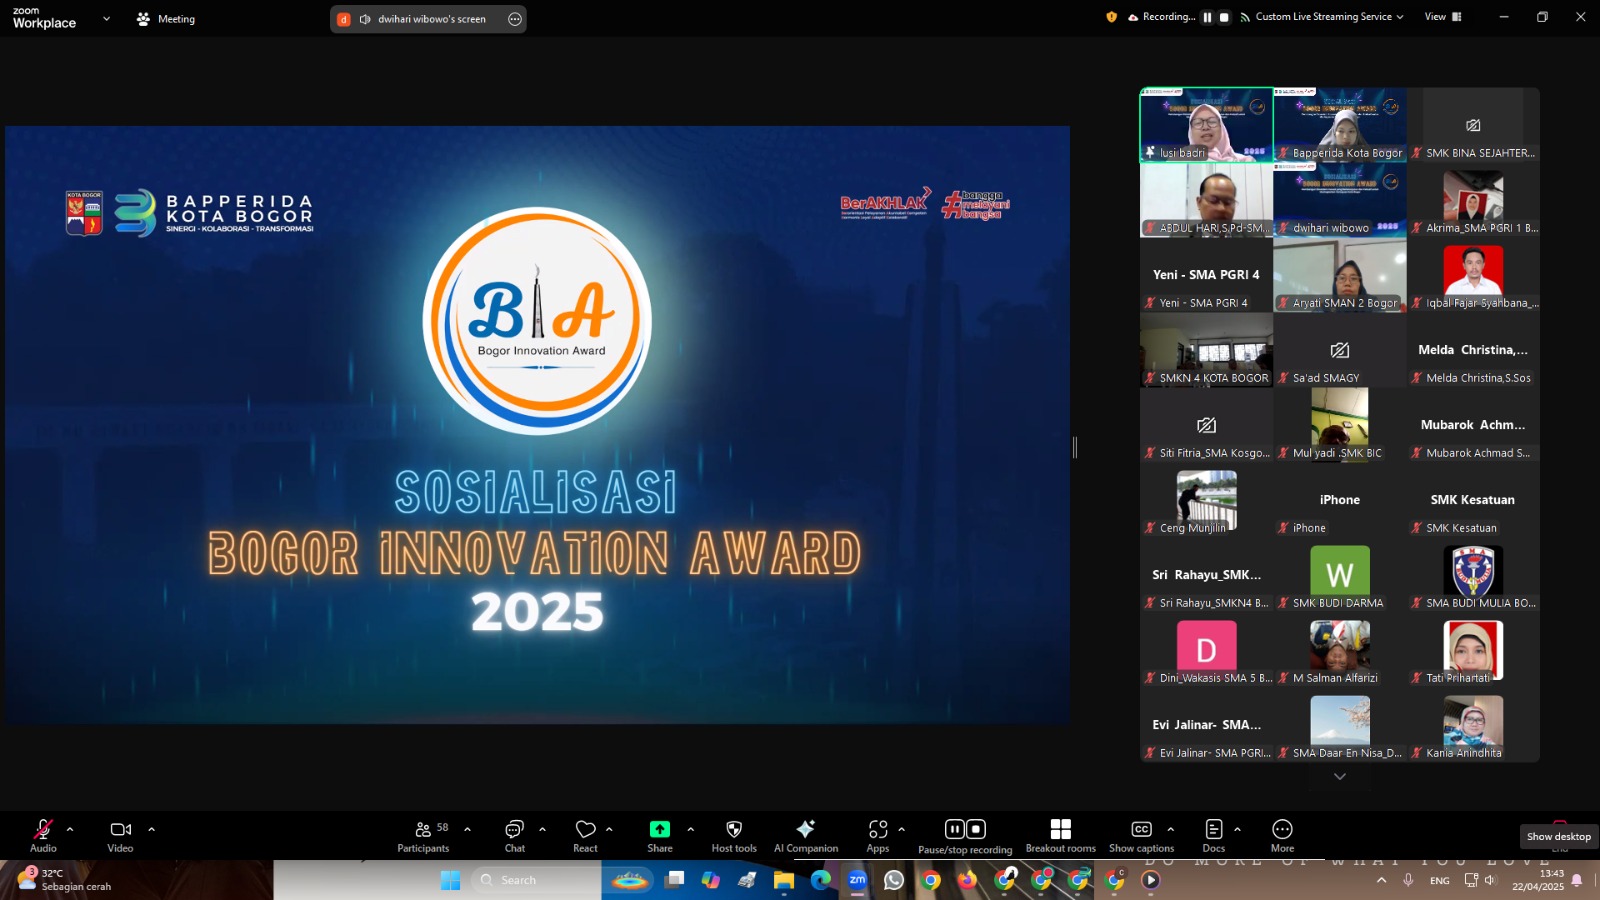The height and width of the screenshot is (900, 1600).
Task: Open the More options button
Action: (1282, 835)
